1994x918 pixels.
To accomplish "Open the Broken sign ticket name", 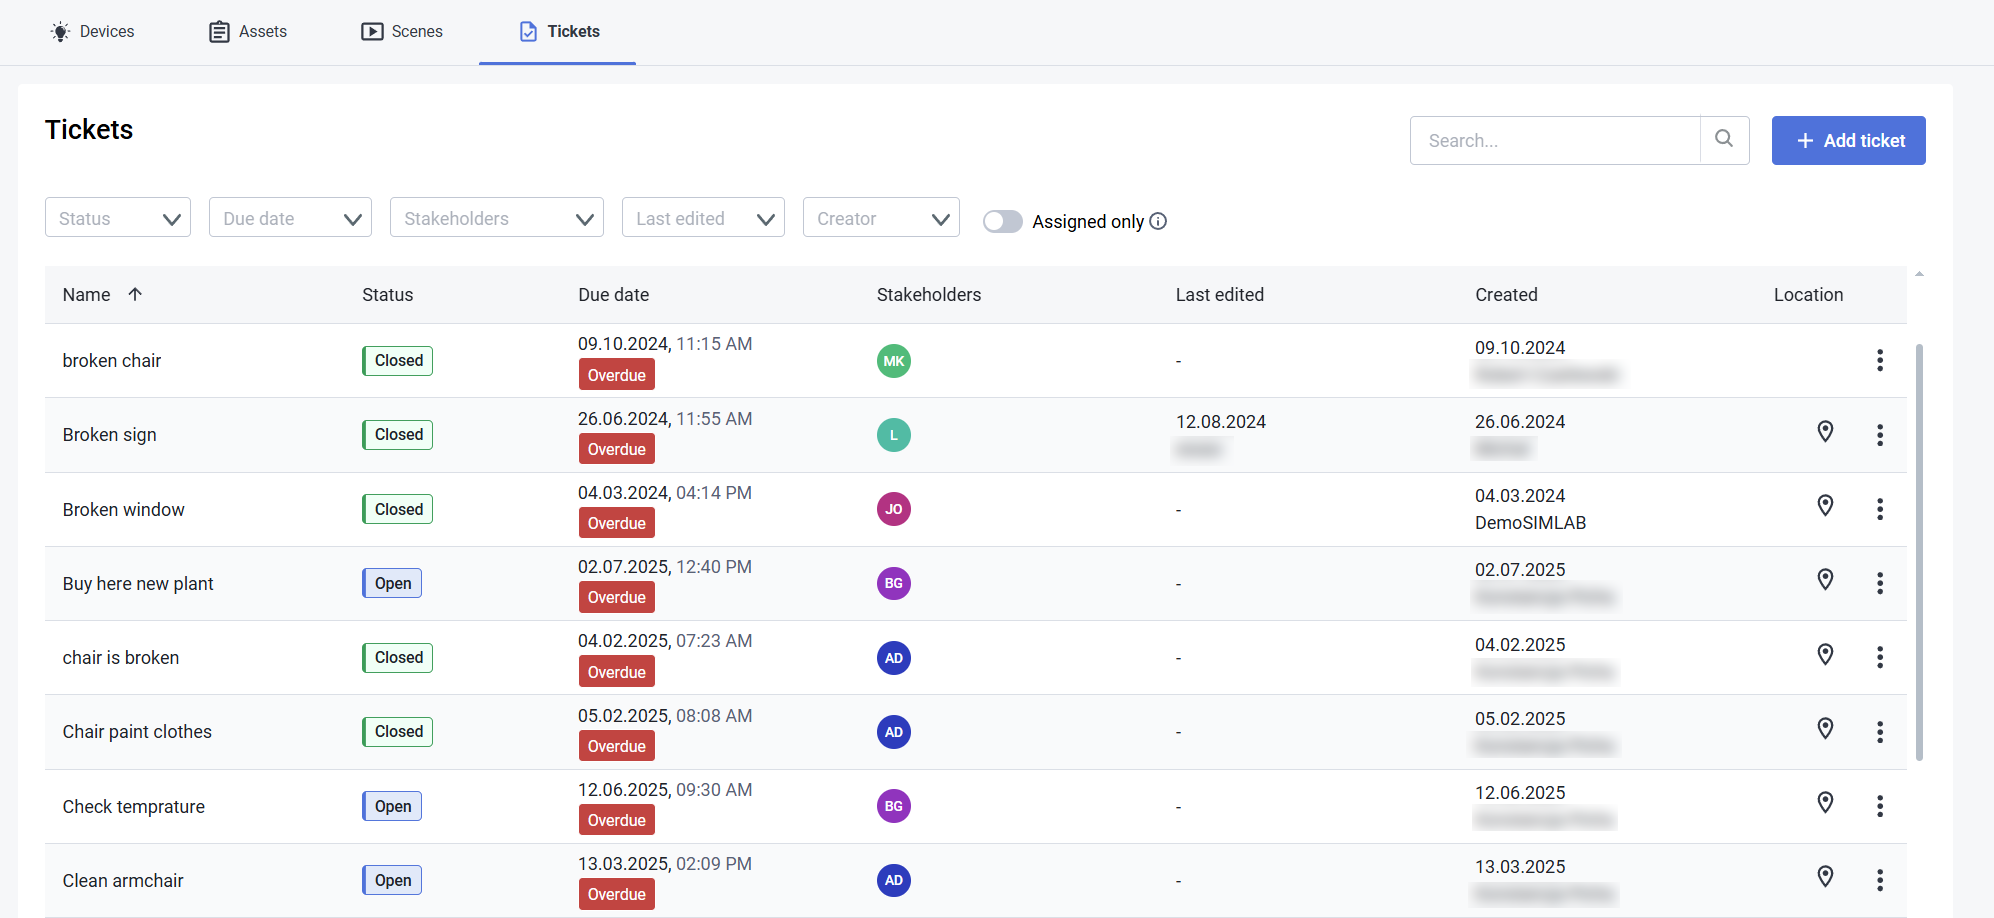I will (x=110, y=435).
